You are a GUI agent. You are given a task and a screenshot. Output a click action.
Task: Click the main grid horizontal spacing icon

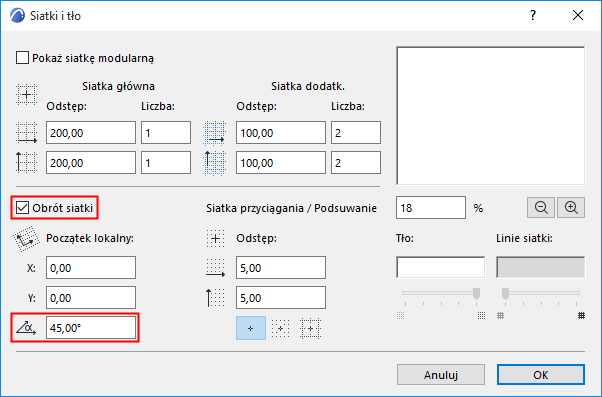coord(26,133)
